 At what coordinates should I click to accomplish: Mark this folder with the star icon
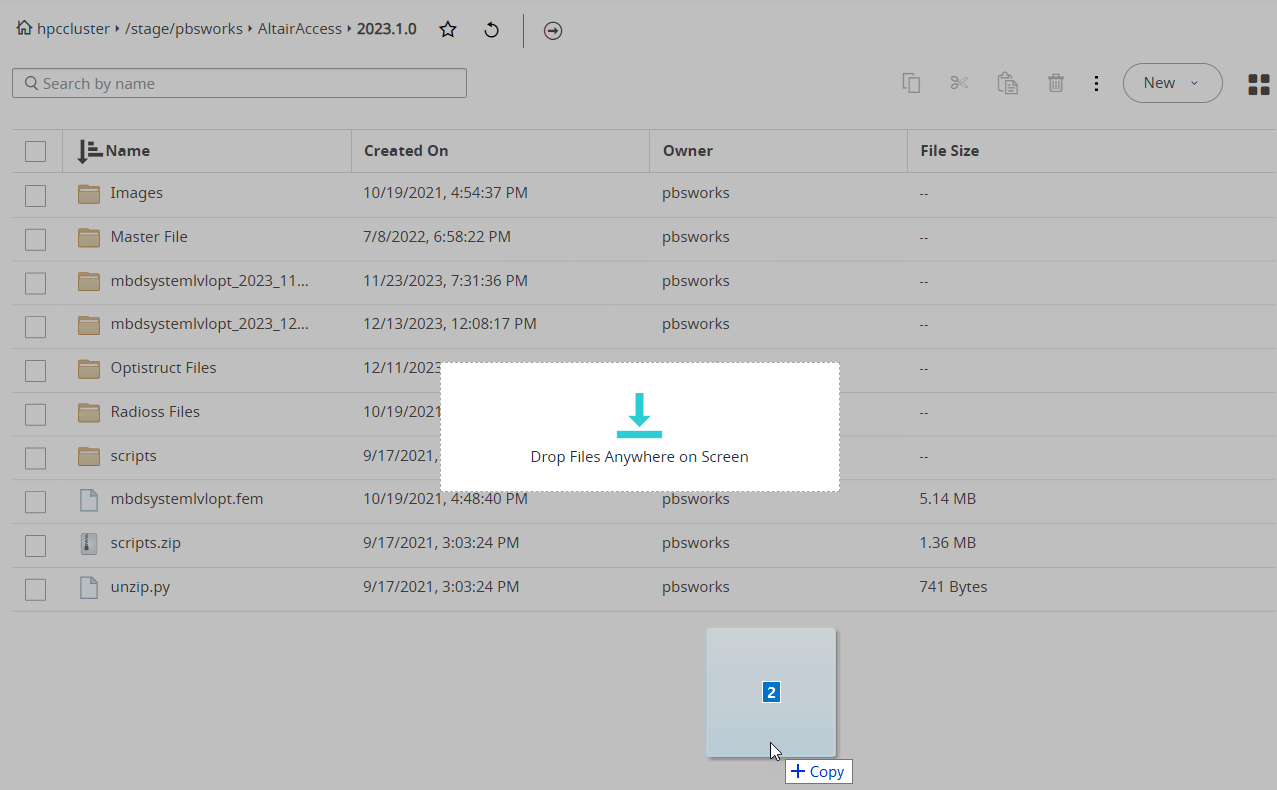pyautogui.click(x=448, y=30)
